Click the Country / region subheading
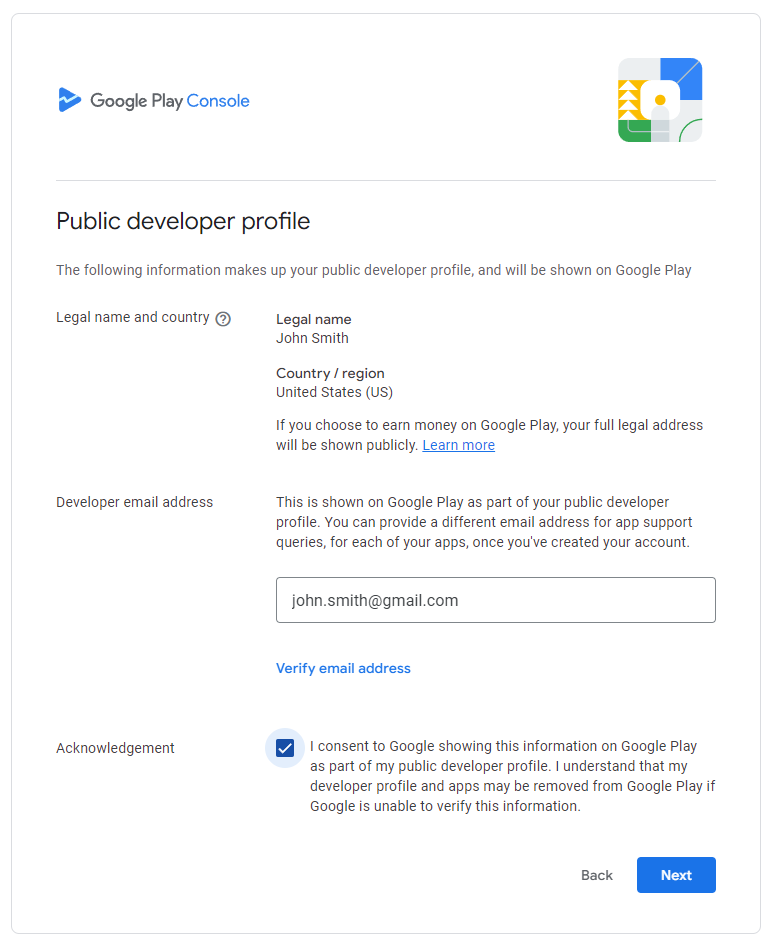This screenshot has height=948, width=775. coord(330,373)
